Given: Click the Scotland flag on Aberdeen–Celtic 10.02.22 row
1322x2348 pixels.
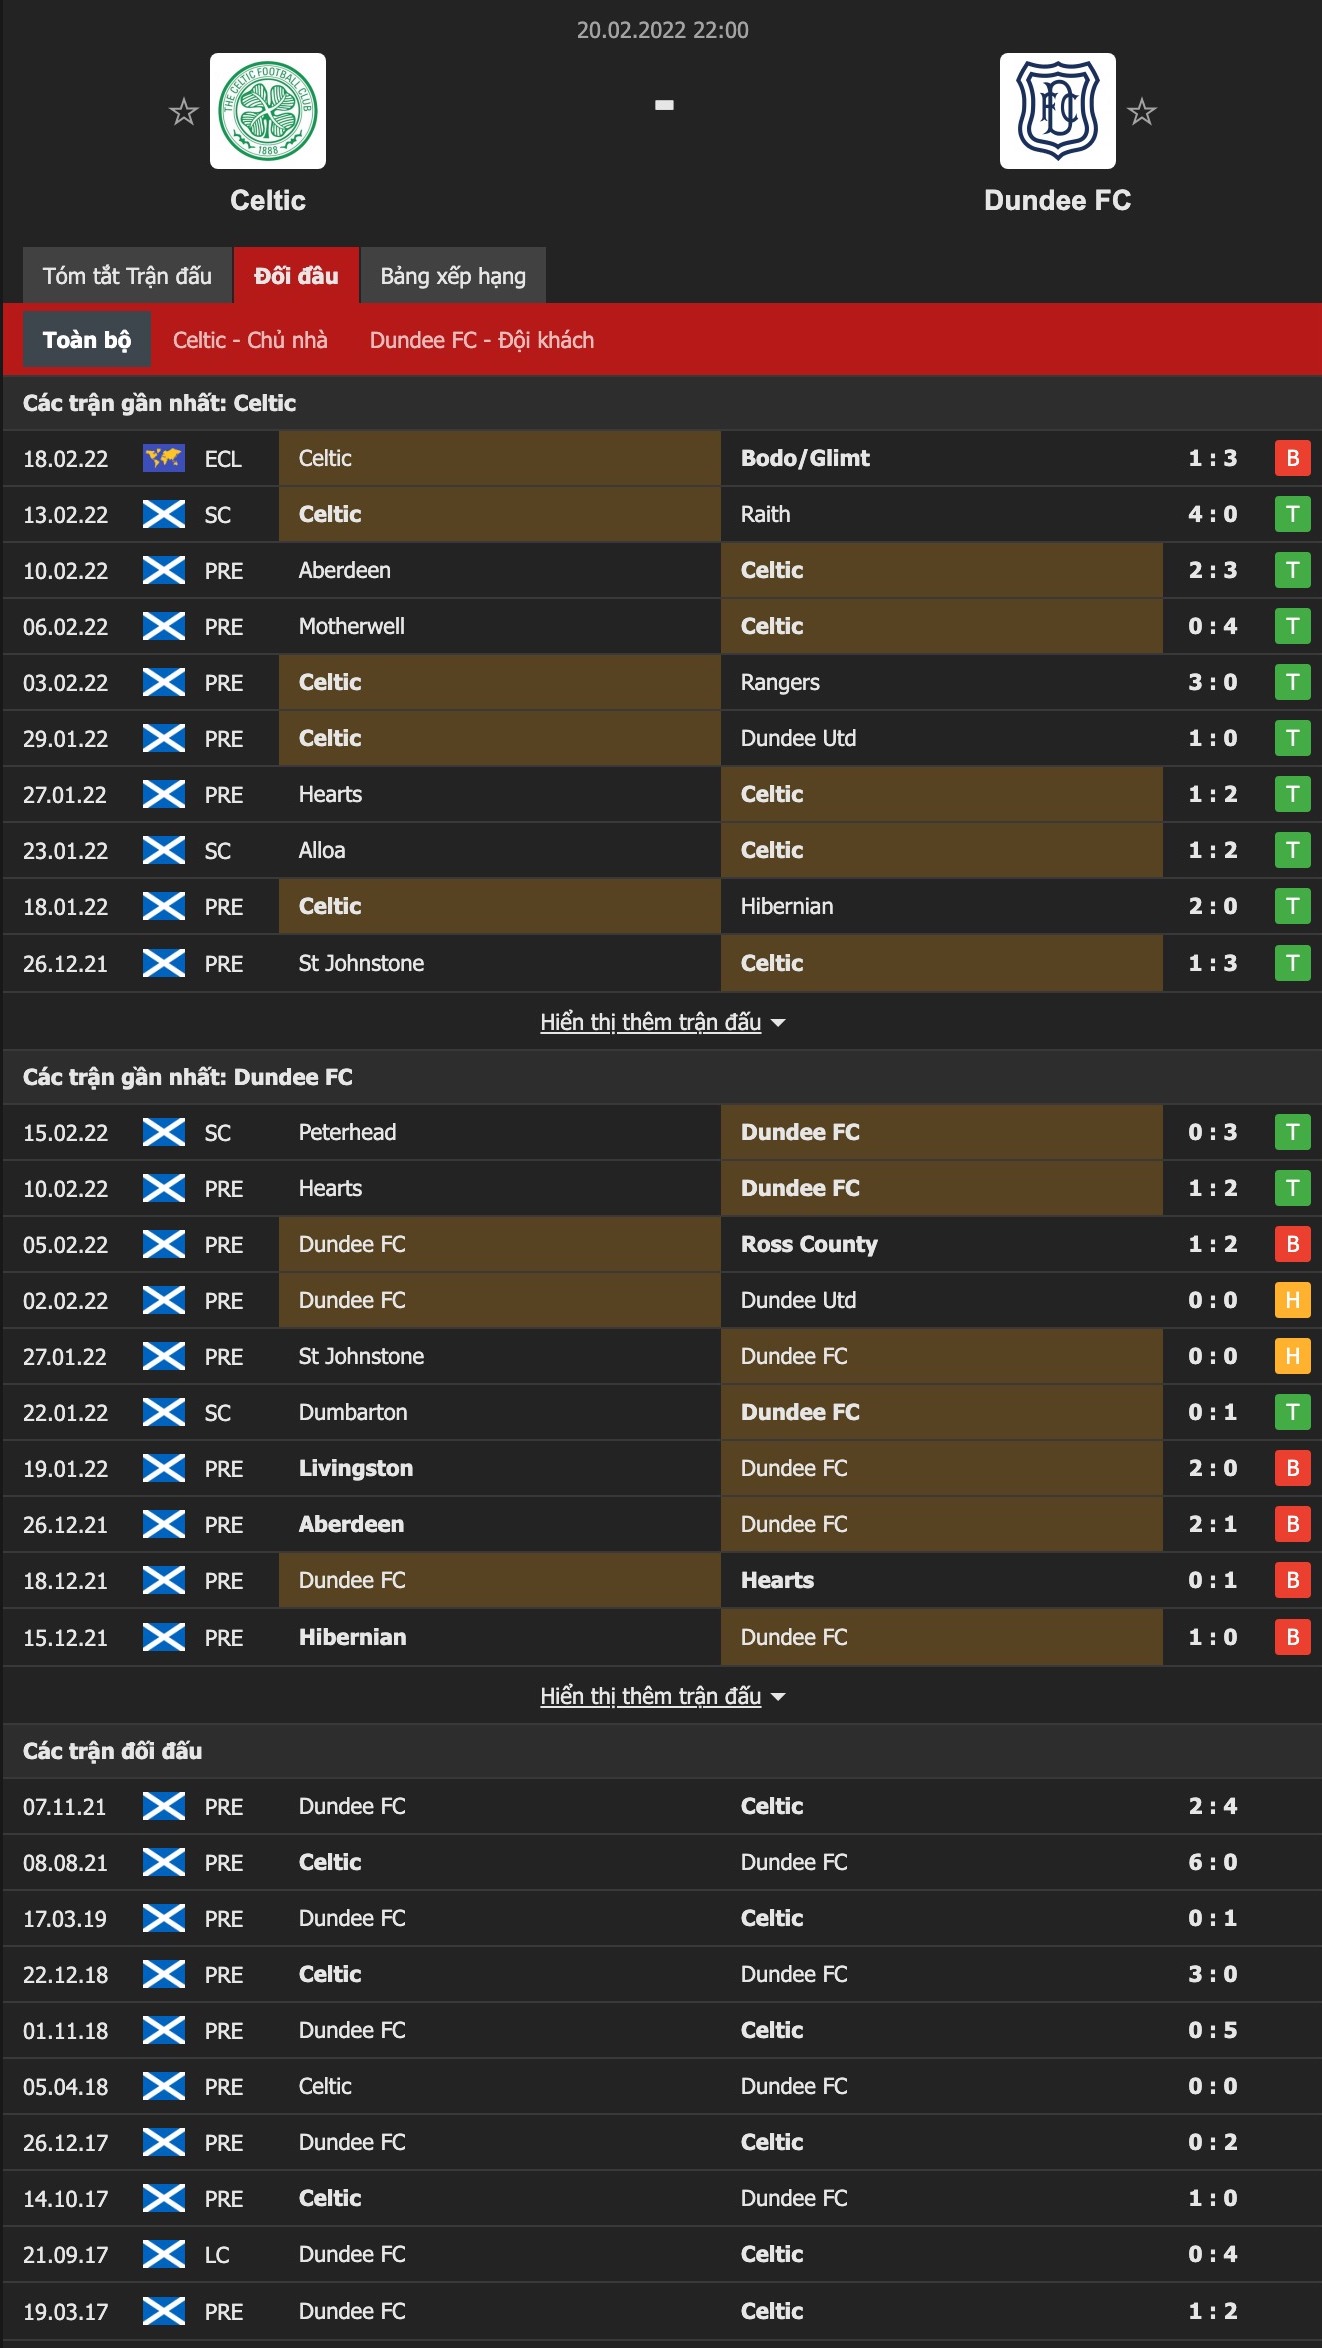Looking at the screenshot, I should [164, 570].
